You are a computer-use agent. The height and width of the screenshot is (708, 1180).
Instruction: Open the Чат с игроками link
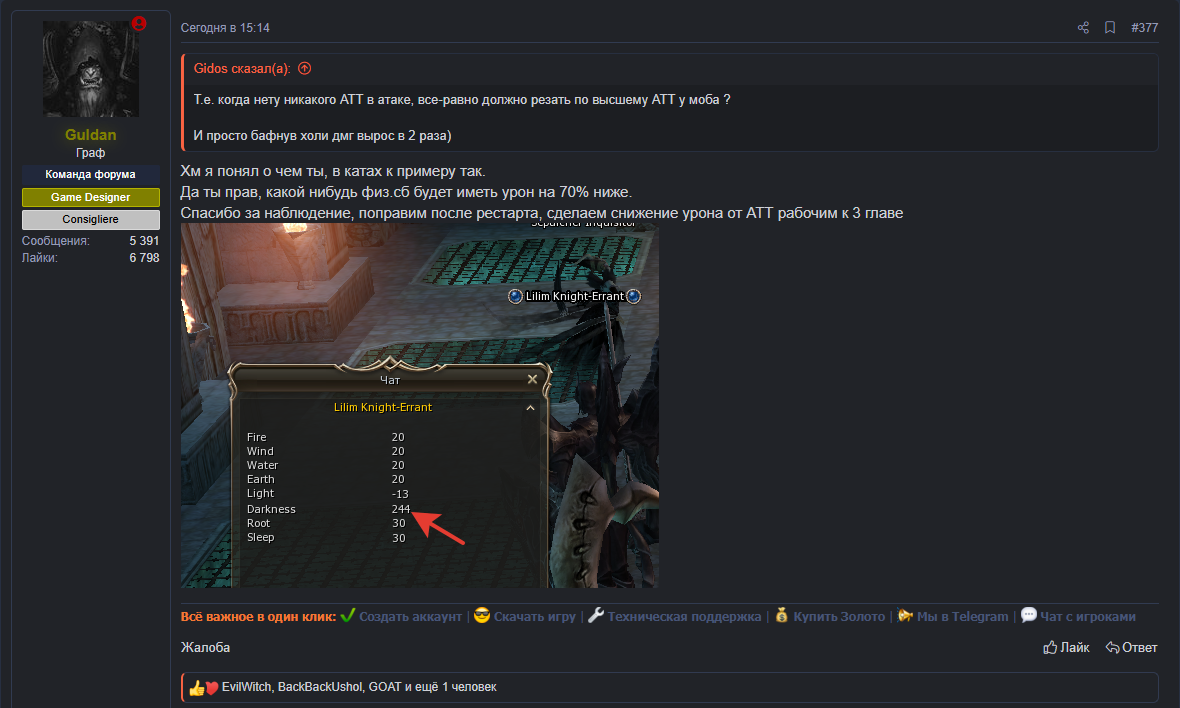(1087, 617)
